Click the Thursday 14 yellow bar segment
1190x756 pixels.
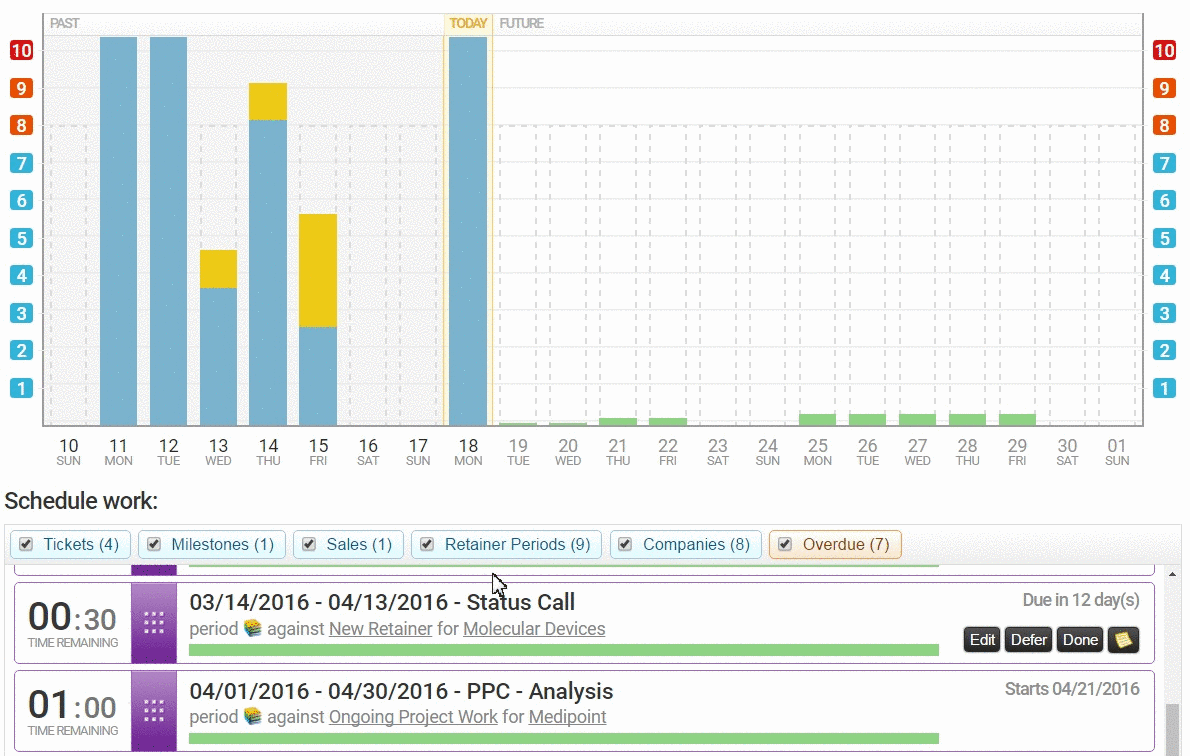click(268, 101)
